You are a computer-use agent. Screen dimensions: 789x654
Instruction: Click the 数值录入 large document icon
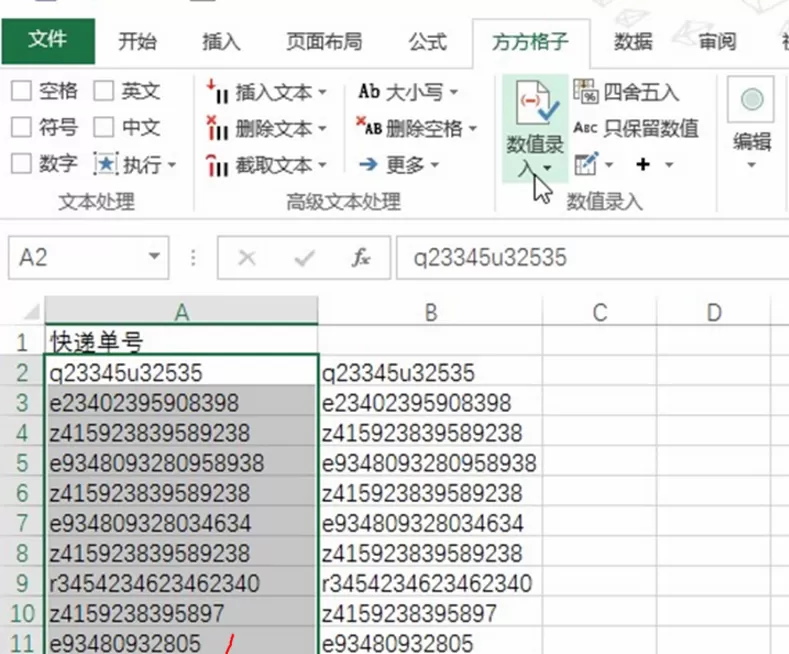pos(535,103)
